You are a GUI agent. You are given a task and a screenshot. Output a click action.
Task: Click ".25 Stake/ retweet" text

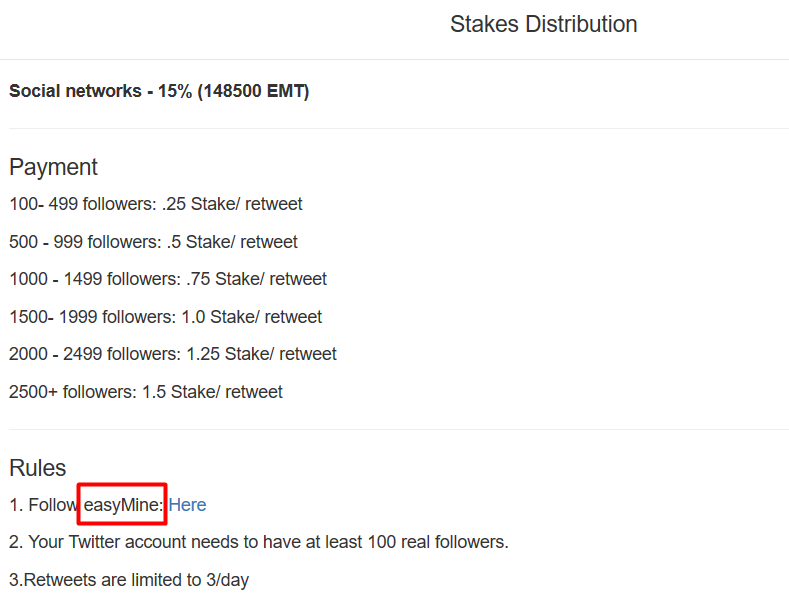pyautogui.click(x=232, y=204)
